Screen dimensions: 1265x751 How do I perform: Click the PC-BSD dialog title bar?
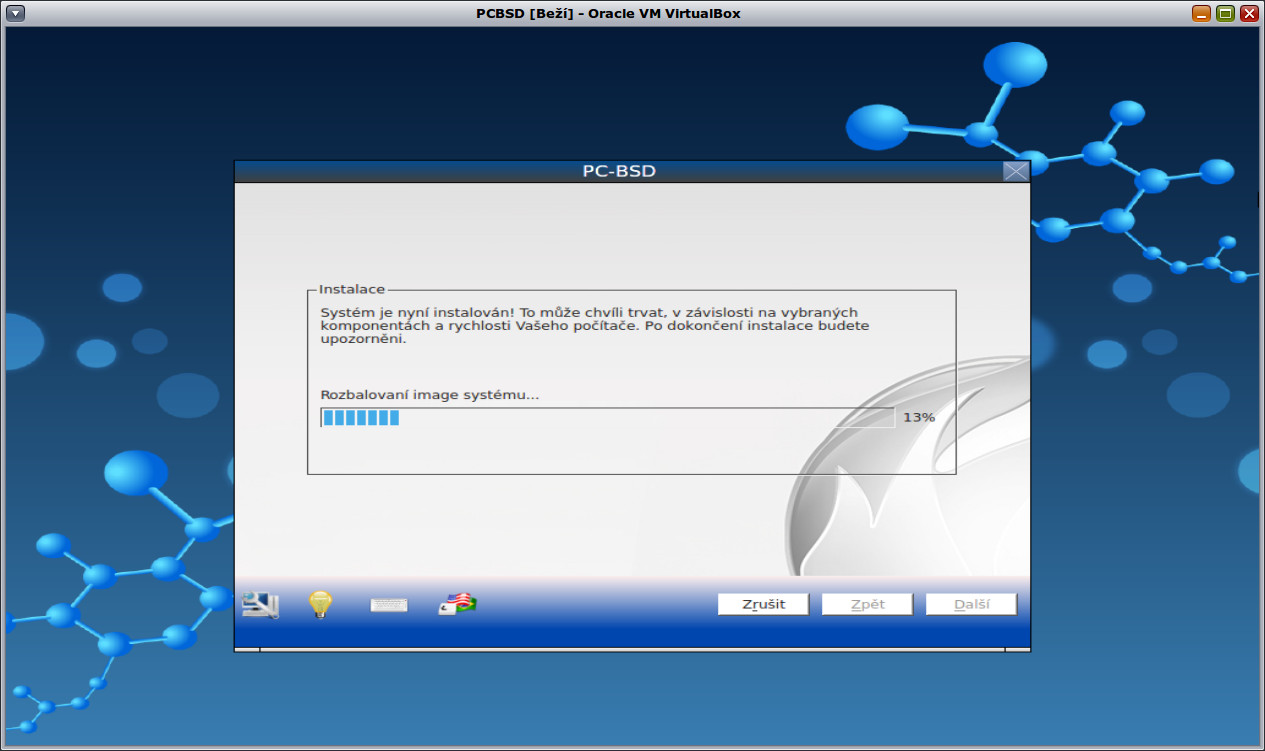tap(620, 170)
